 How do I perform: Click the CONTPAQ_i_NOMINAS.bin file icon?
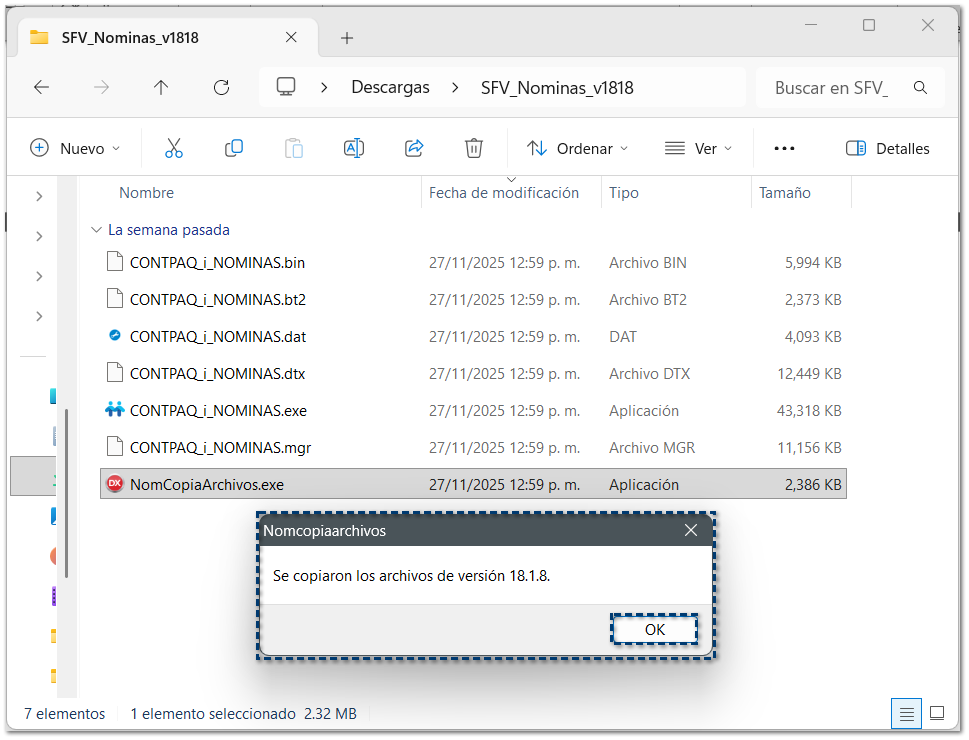tap(115, 262)
